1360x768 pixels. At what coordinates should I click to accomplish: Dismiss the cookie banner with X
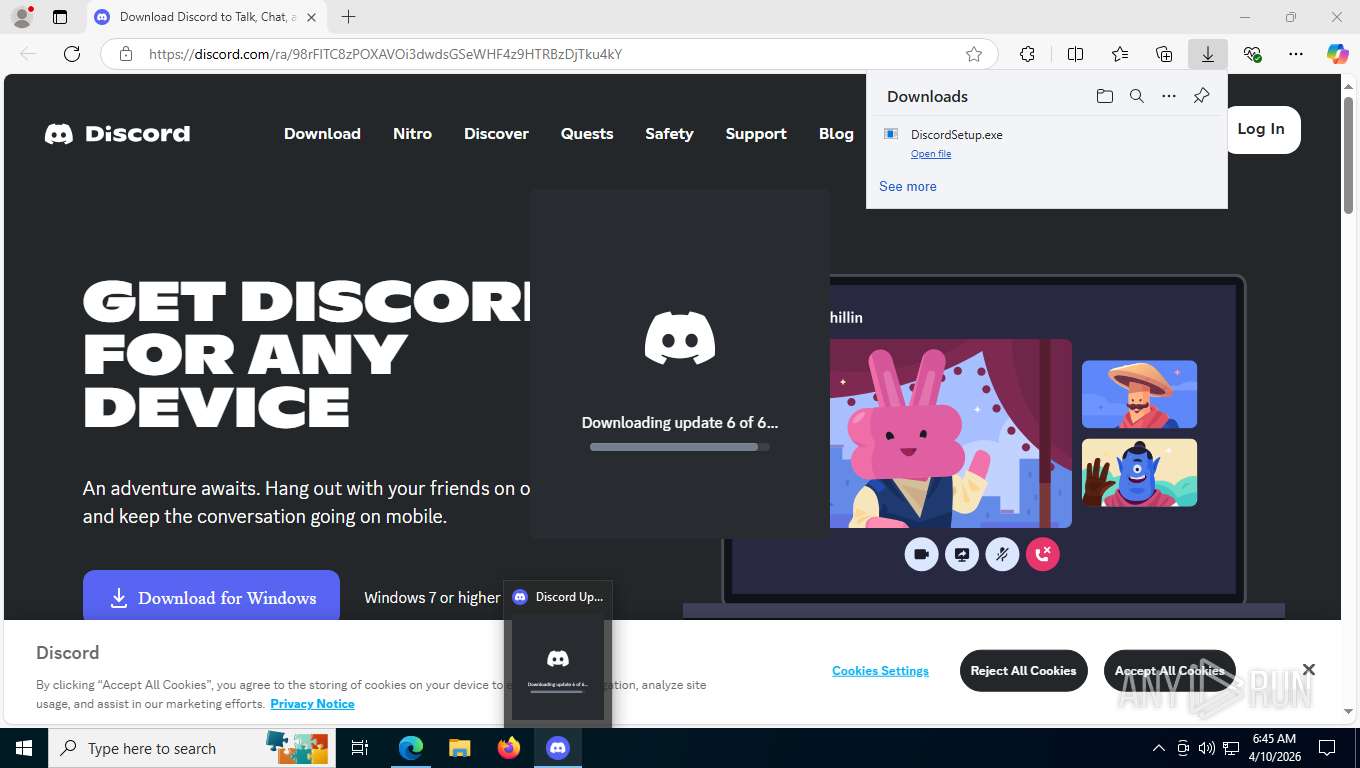tap(1308, 670)
